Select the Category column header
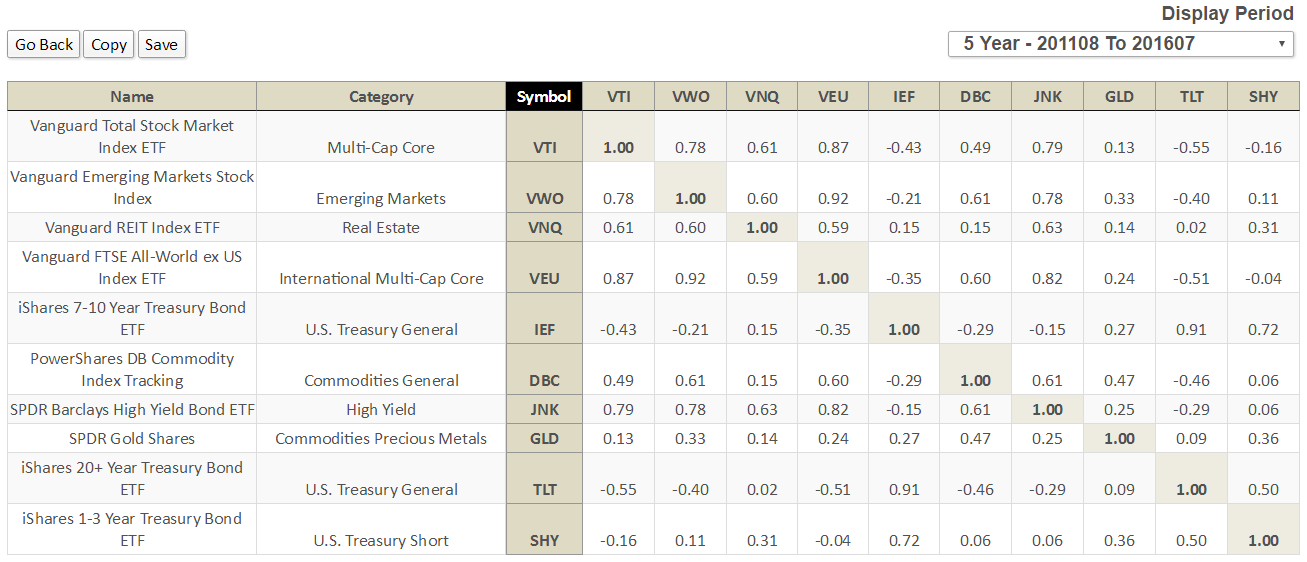 pos(381,97)
